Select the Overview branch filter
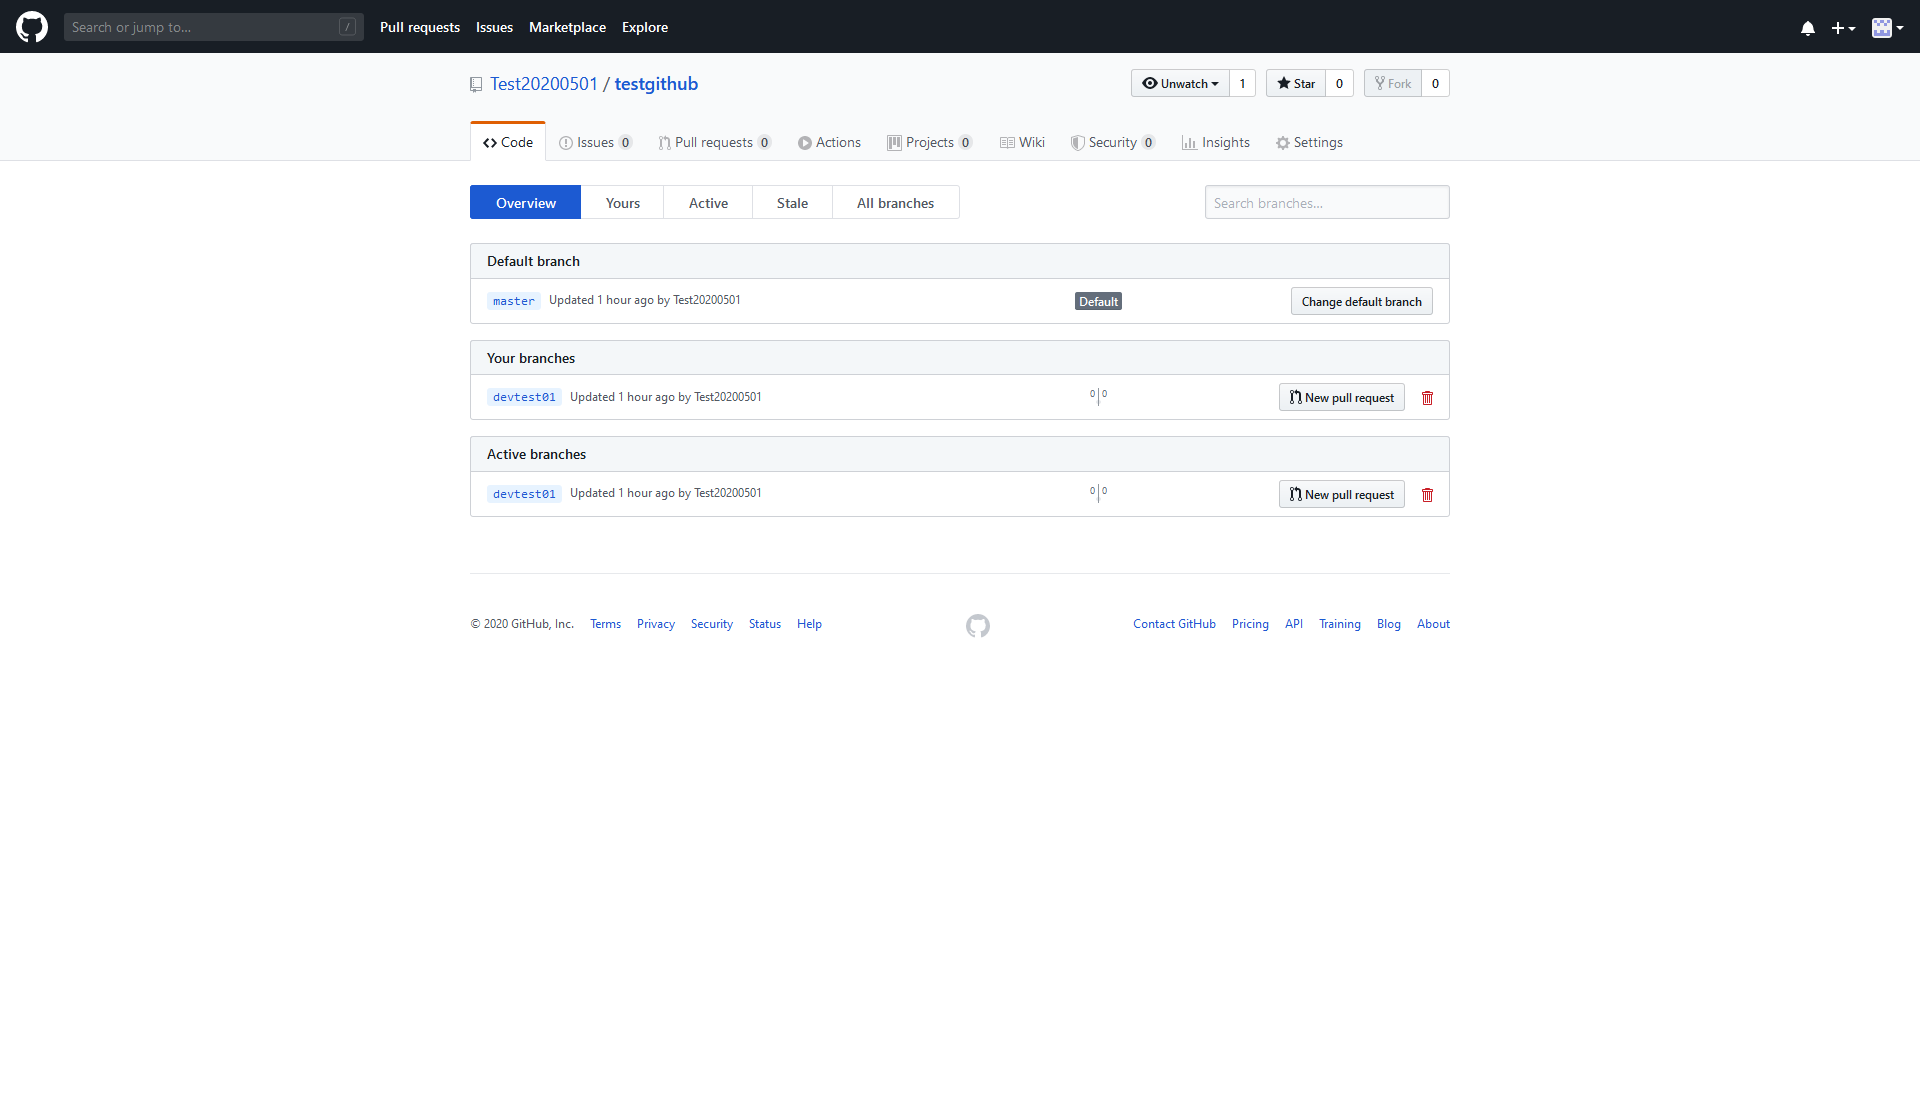Viewport: 1920px width, 1098px height. pyautogui.click(x=526, y=202)
